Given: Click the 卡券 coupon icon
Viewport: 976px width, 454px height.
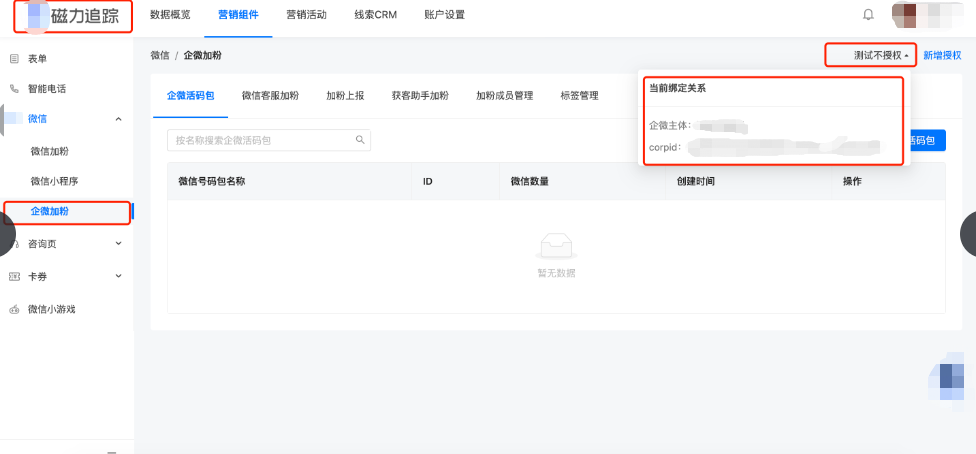Looking at the screenshot, I should point(14,277).
